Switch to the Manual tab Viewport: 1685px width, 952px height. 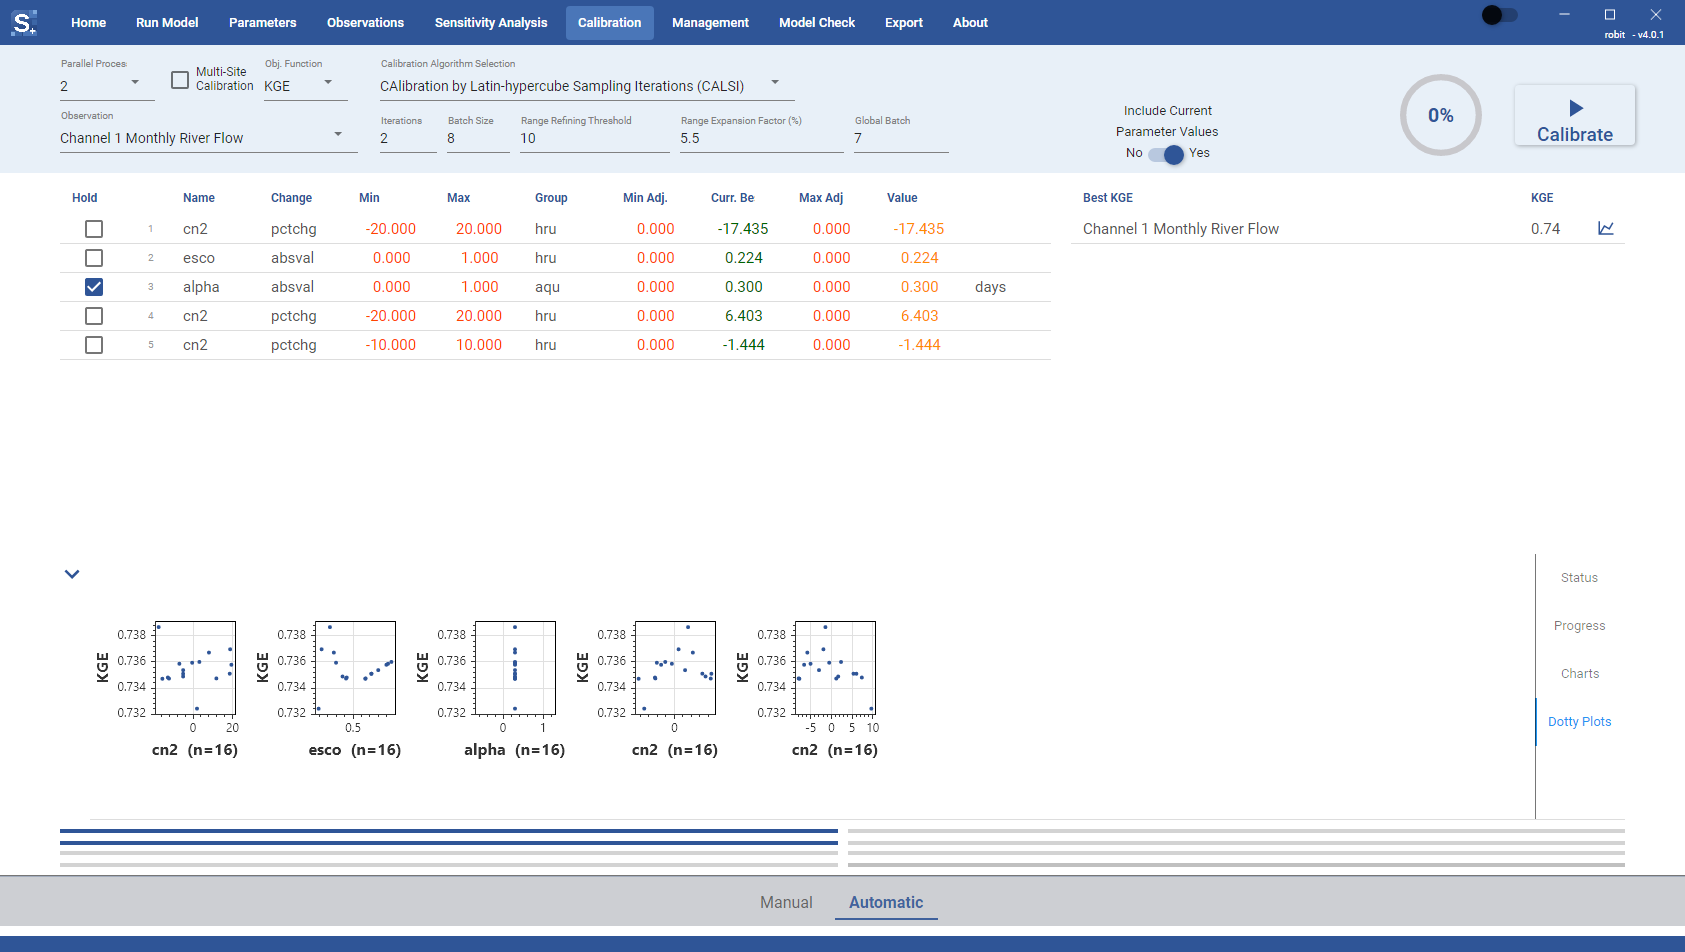coord(786,902)
